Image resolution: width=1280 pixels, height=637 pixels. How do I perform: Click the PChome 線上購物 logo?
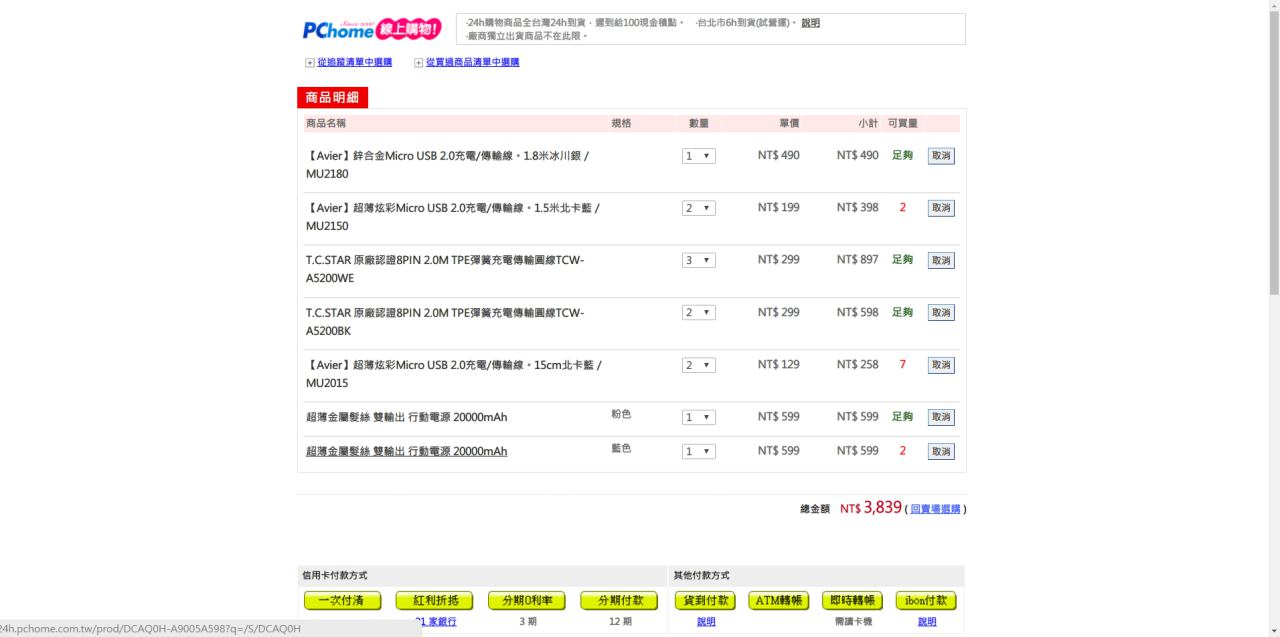click(372, 29)
